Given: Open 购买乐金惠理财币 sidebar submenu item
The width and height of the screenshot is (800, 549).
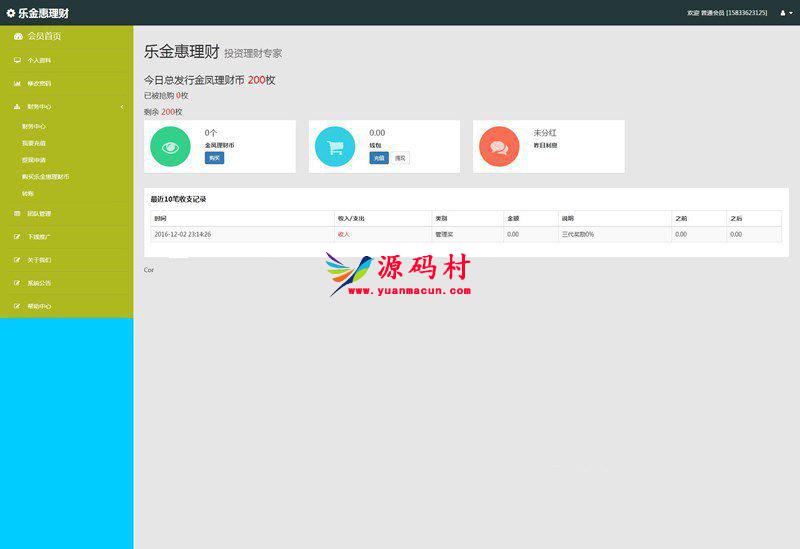Looking at the screenshot, I should click(x=46, y=177).
